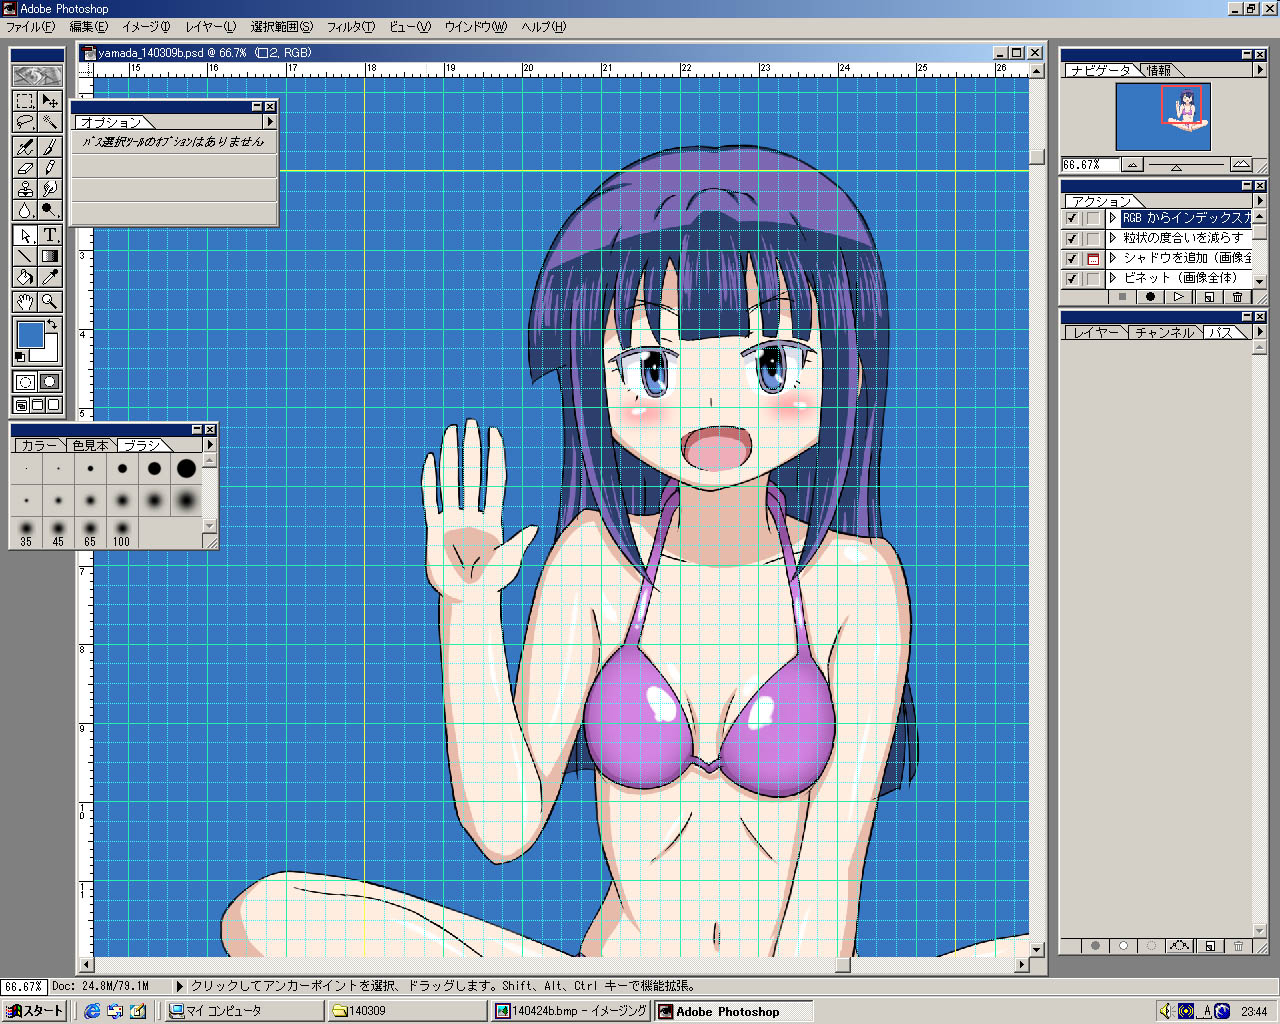
Task: Switch to Standard edit mode
Action: tap(25, 382)
